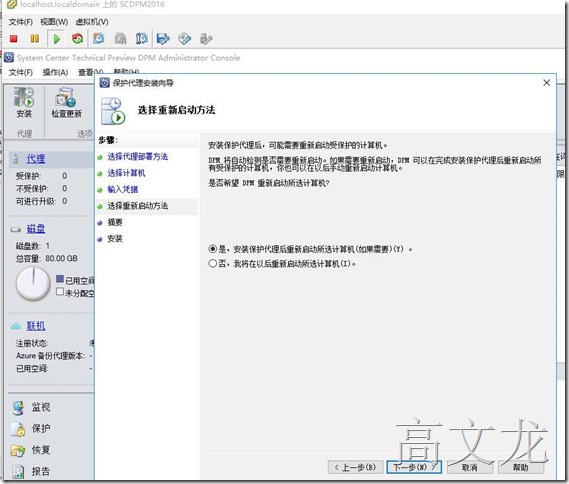The width and height of the screenshot is (569, 484).
Task: Open DPM console 文件(F) menu
Action: 21,72
